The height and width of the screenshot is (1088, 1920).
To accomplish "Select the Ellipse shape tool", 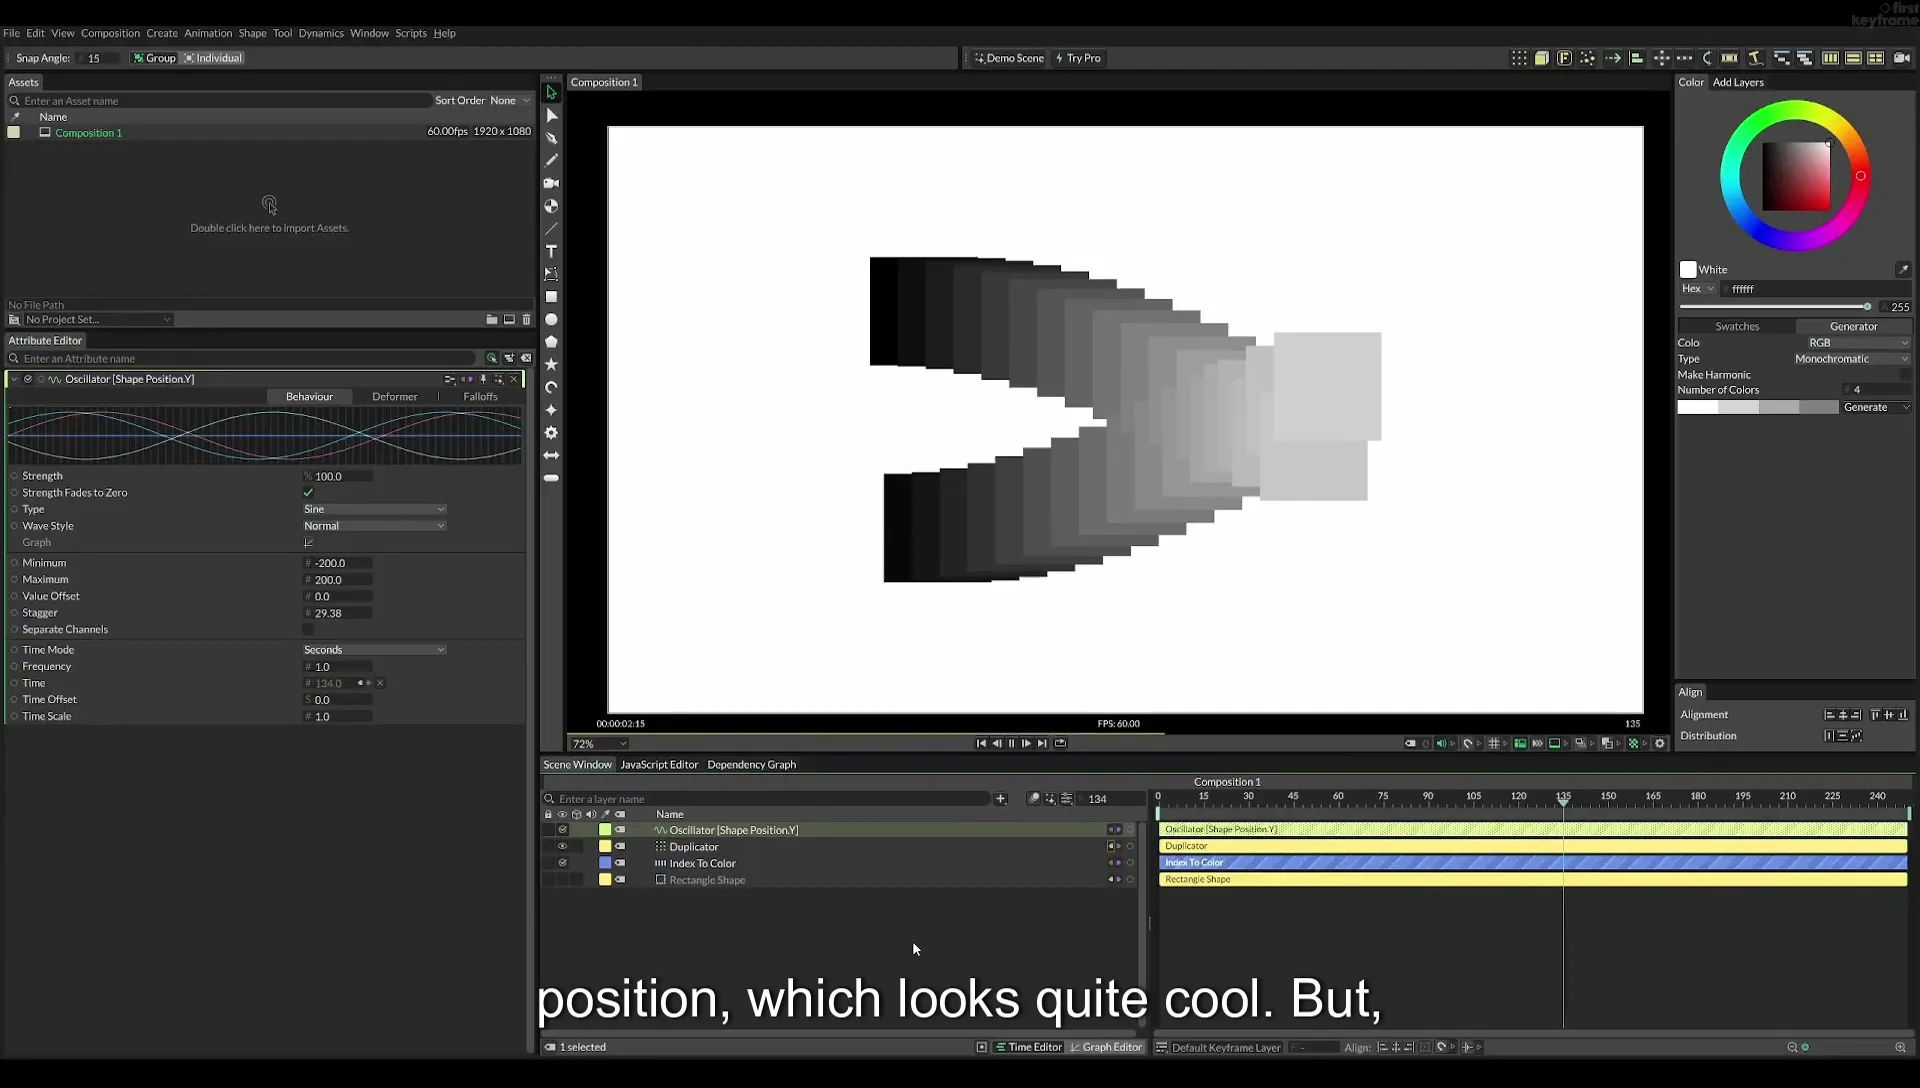I will (x=551, y=320).
